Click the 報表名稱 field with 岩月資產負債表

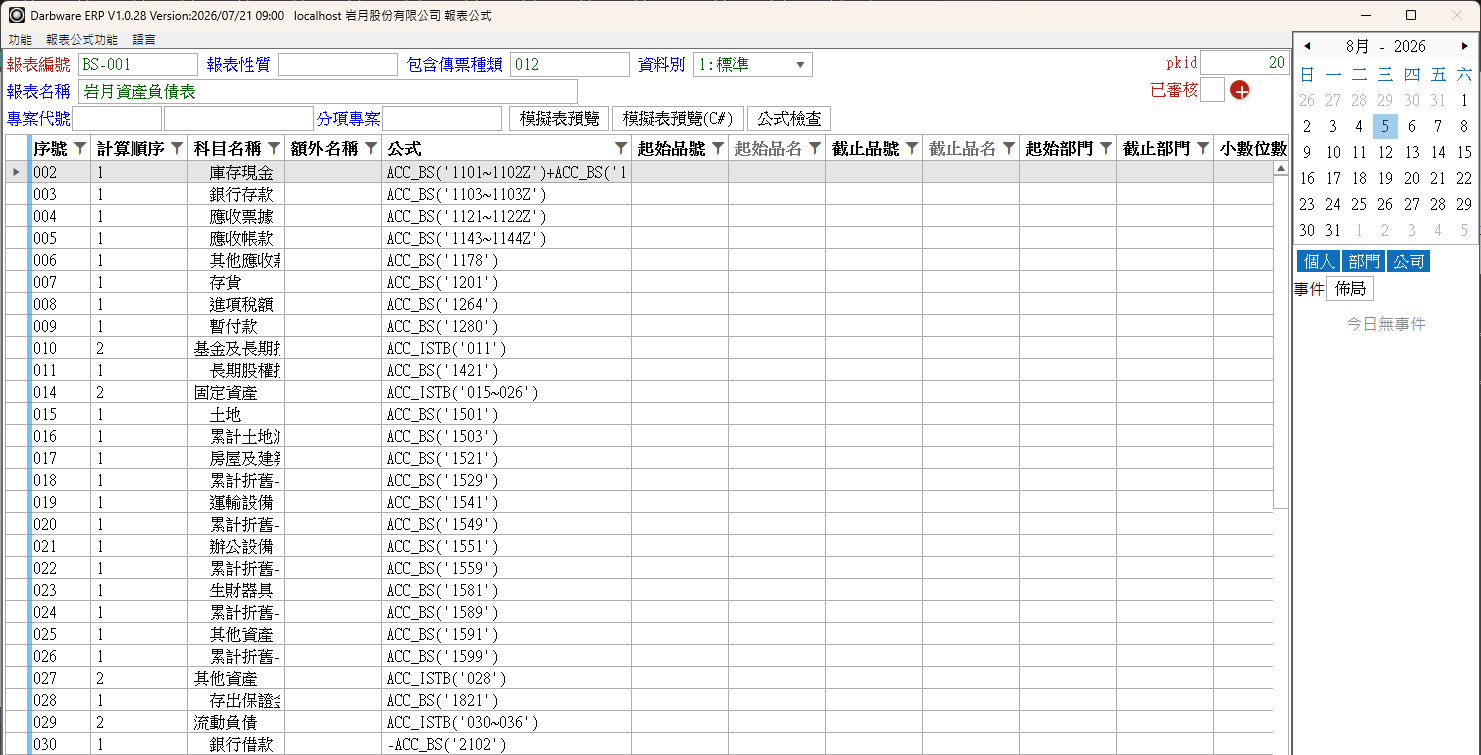(x=328, y=91)
